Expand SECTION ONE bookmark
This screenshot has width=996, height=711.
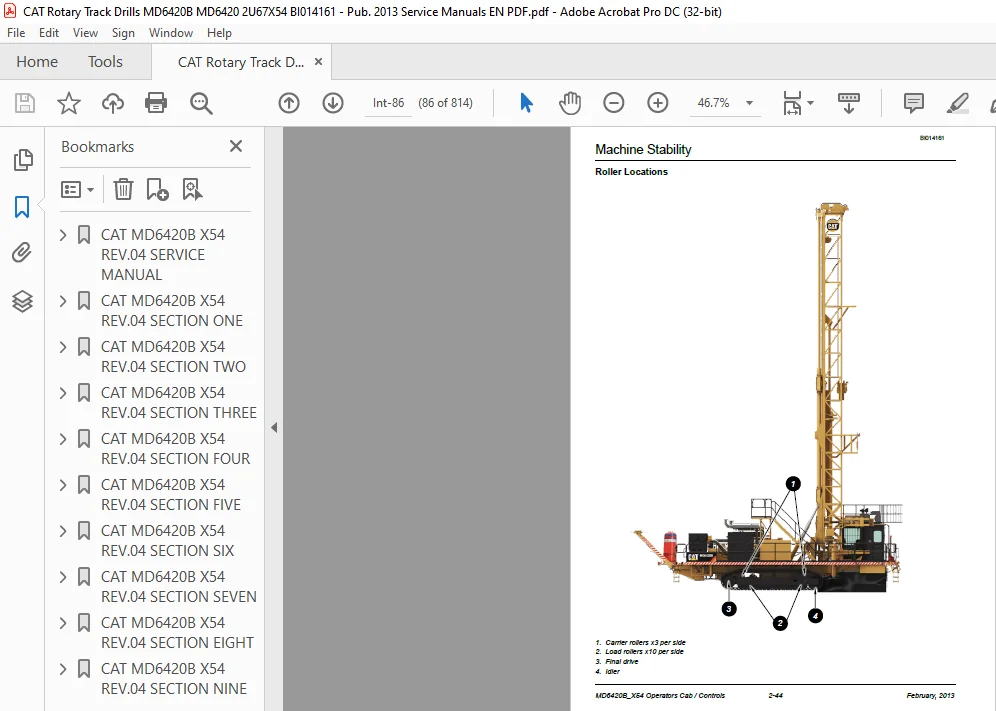(63, 301)
